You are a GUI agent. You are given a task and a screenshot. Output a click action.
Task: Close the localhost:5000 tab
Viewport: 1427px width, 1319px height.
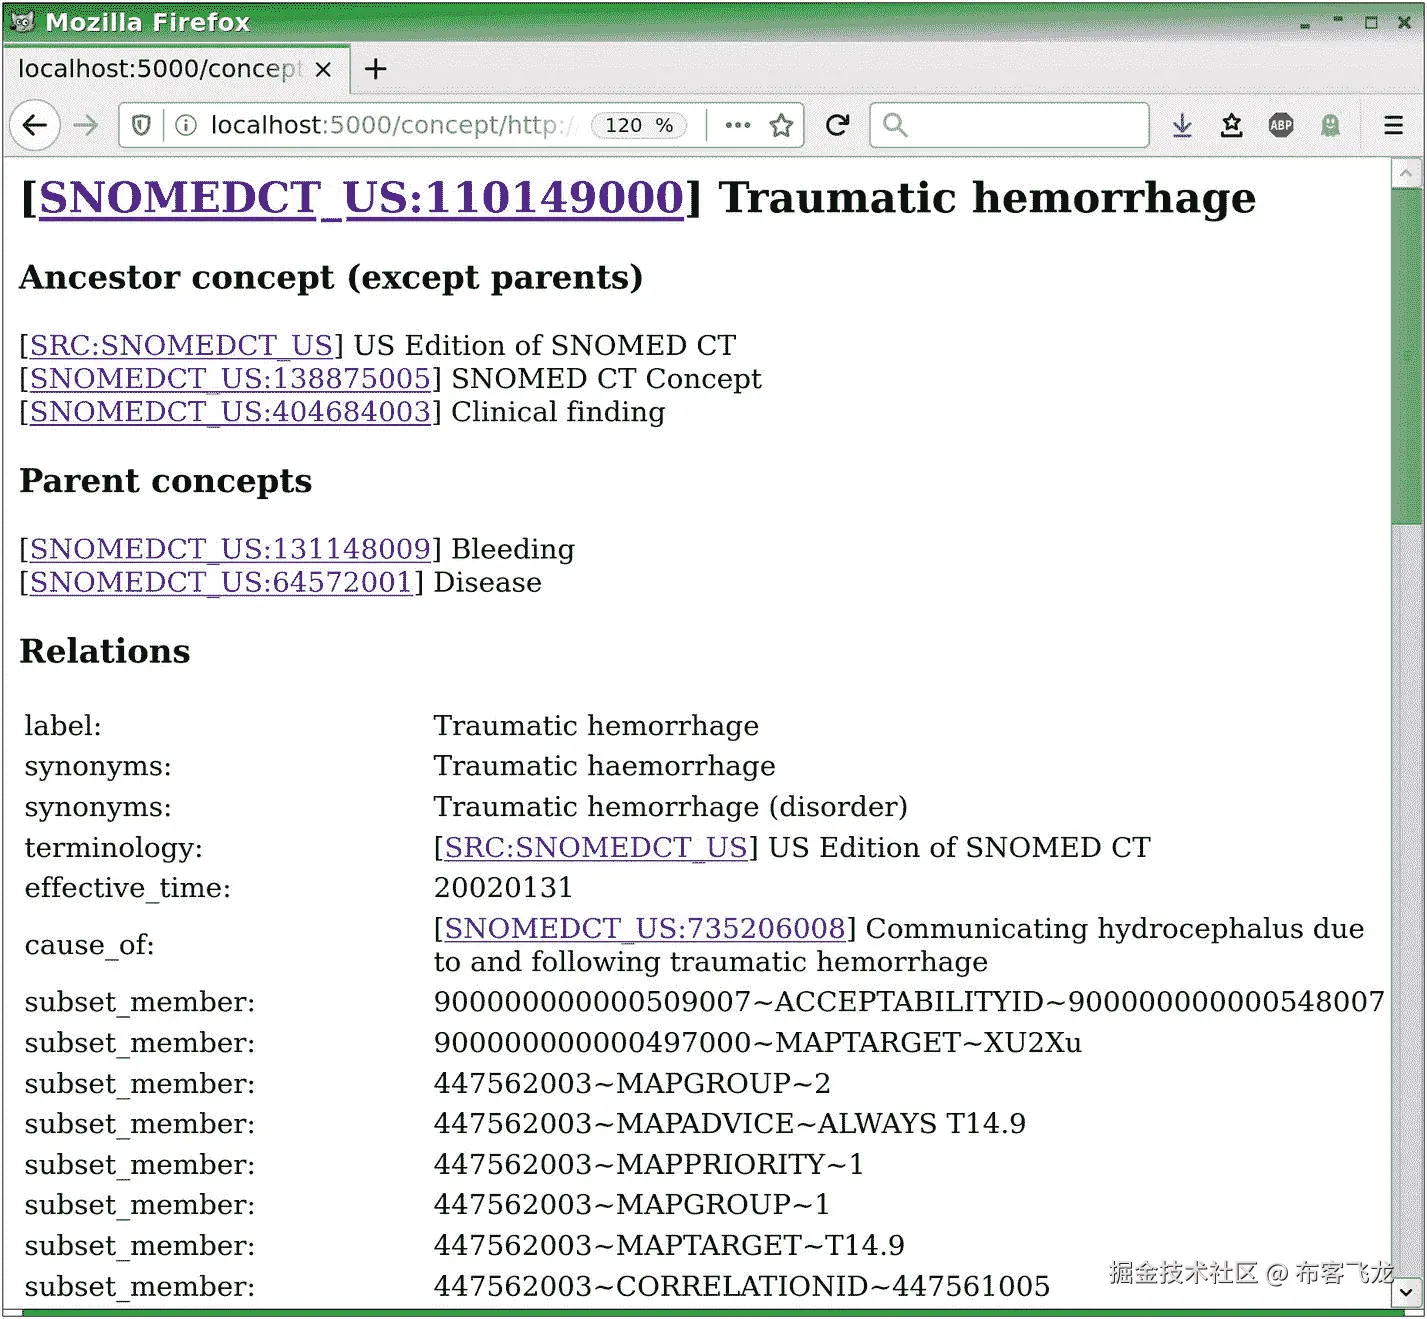[x=323, y=69]
